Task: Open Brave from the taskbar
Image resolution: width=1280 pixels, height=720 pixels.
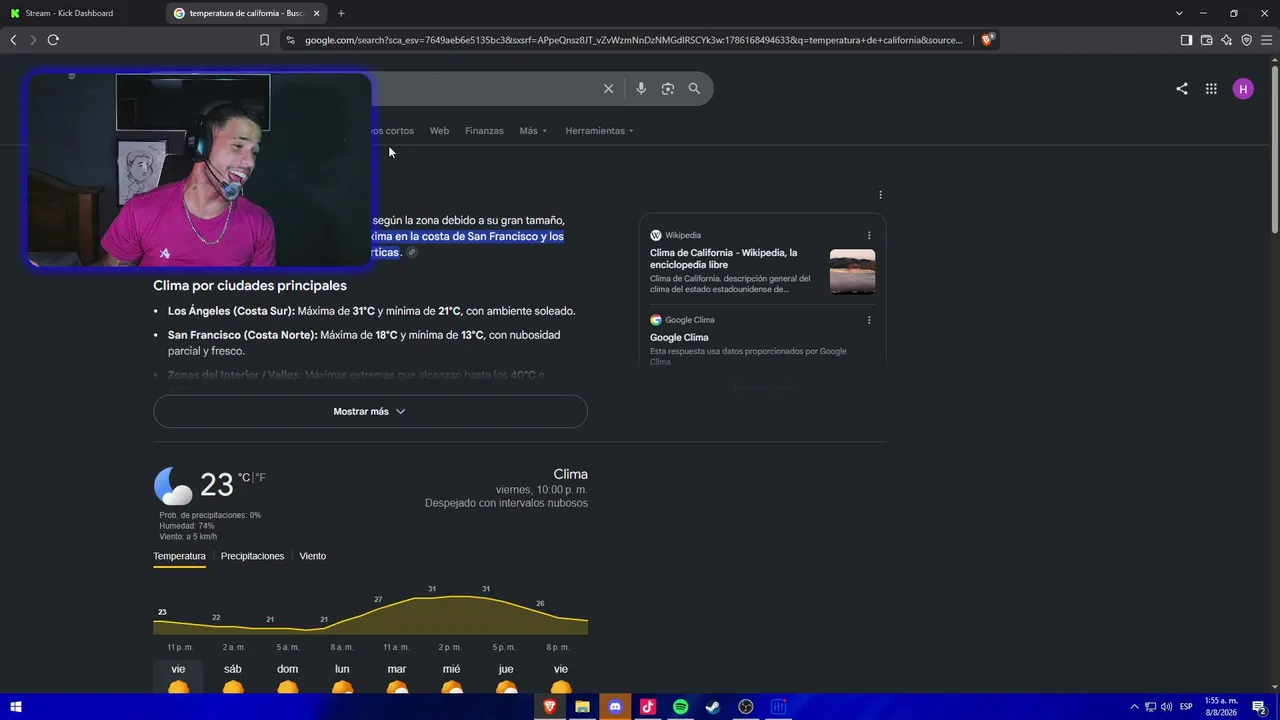Action: coord(549,707)
